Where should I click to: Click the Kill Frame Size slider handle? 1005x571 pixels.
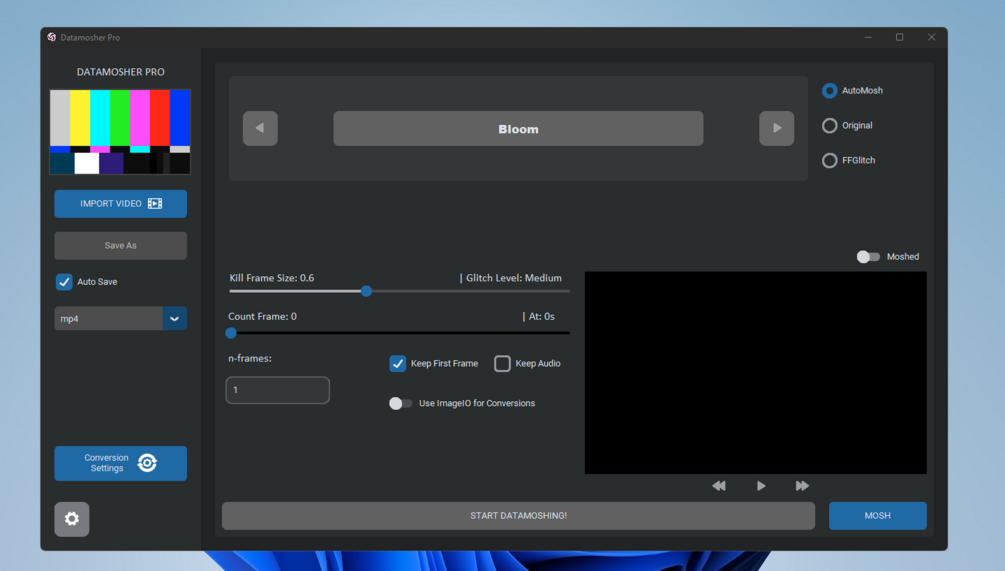coord(366,292)
